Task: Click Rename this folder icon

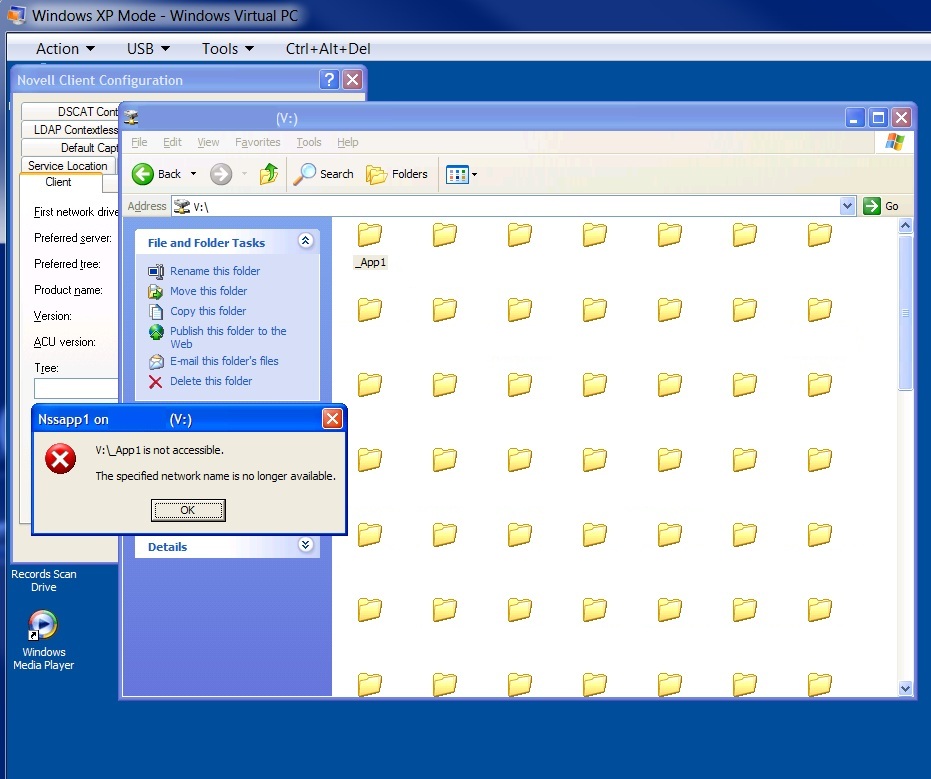Action: point(156,271)
